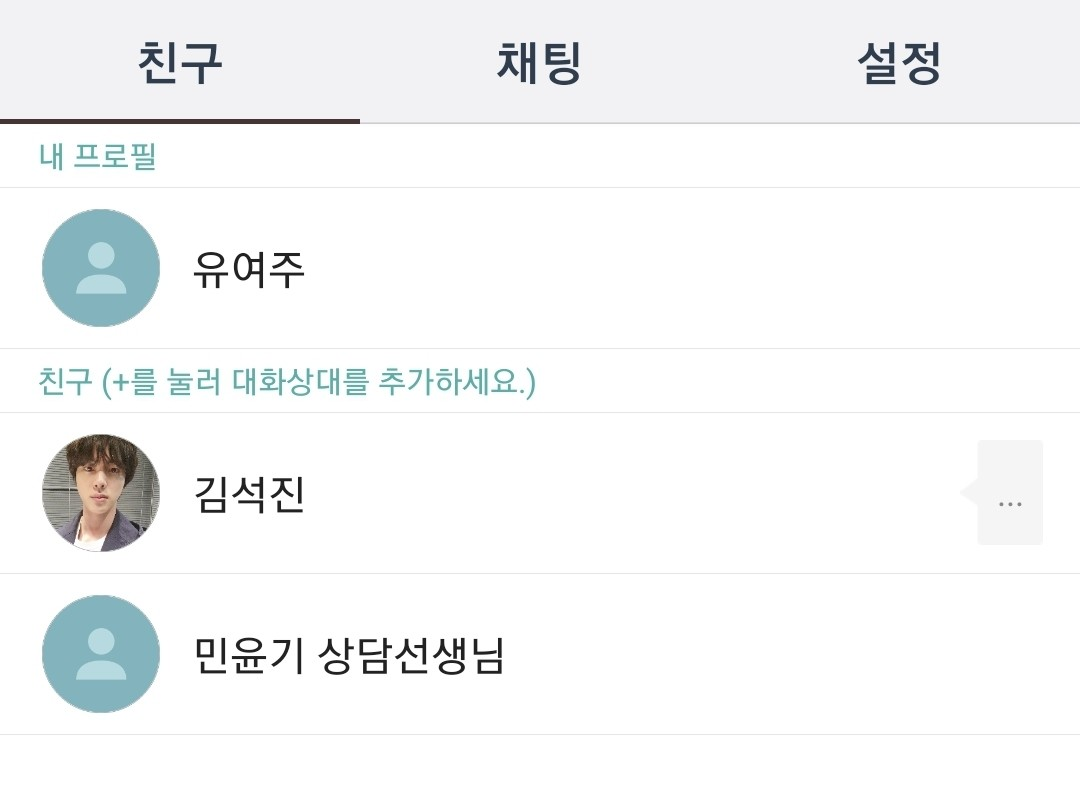Open 유여주's default profile avatar
1080x810 pixels.
[101, 268]
